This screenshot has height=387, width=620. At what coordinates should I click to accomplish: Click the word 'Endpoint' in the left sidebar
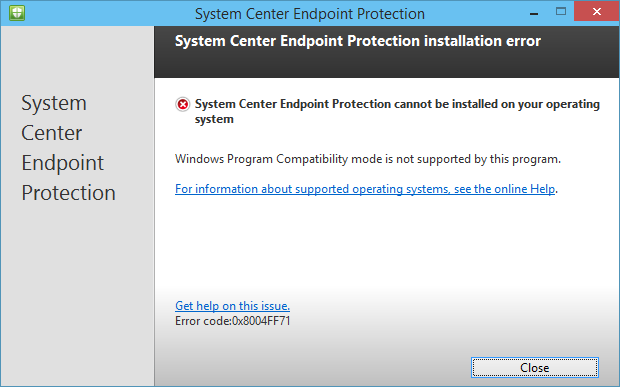click(62, 163)
